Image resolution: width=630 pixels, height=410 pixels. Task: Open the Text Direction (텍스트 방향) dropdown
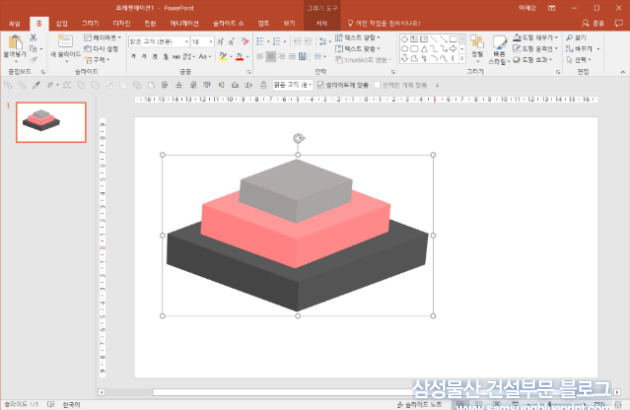[x=358, y=38]
